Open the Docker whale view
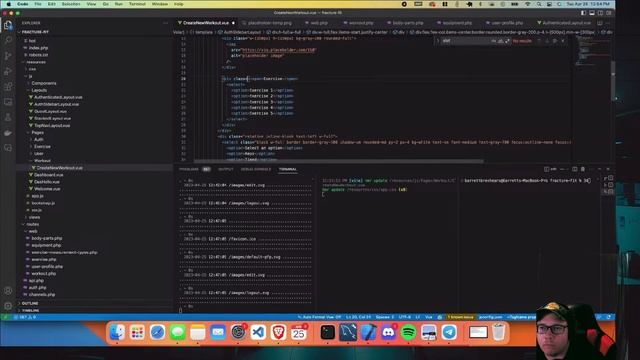 tap(8, 133)
